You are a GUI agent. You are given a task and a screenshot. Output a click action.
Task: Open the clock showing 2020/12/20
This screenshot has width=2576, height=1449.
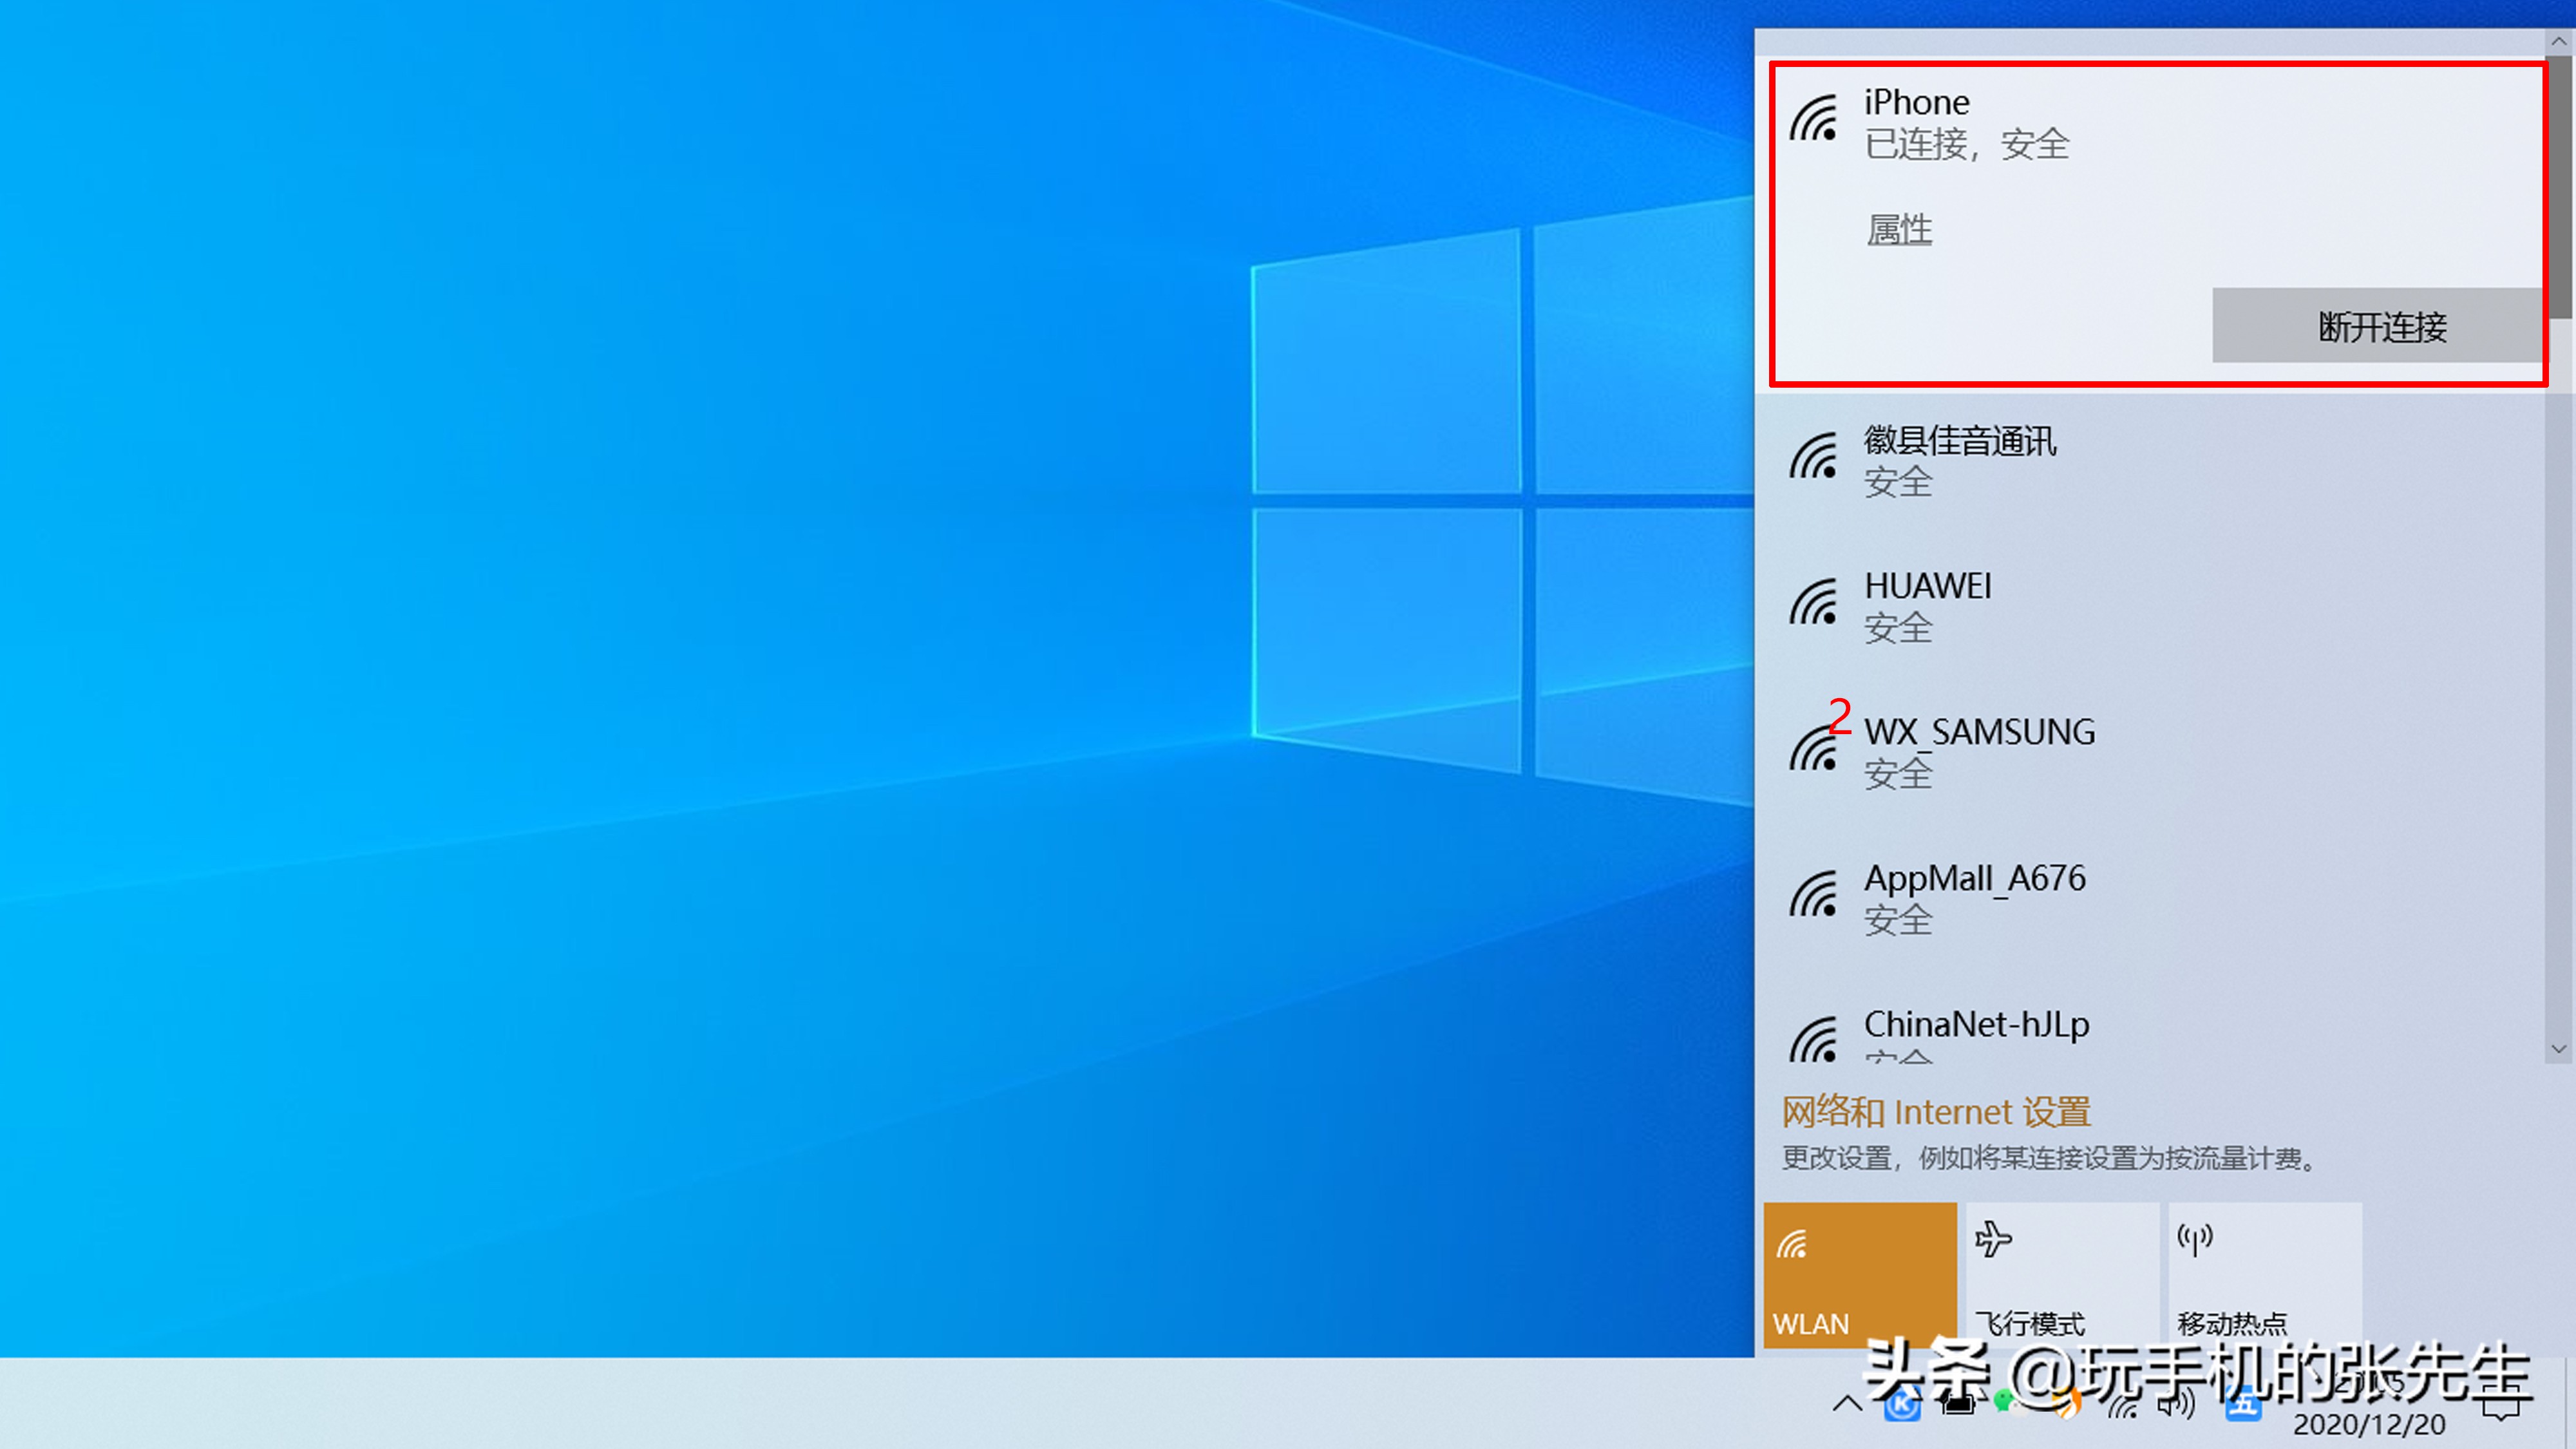click(2369, 1405)
